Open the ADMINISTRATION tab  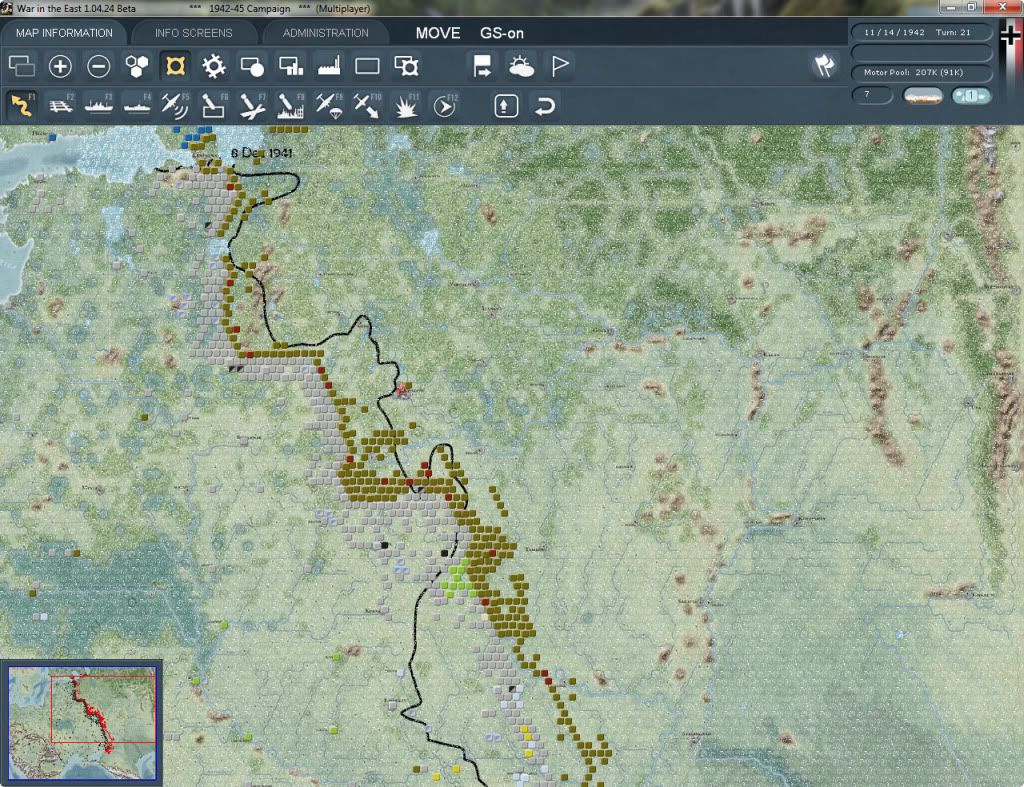(325, 33)
